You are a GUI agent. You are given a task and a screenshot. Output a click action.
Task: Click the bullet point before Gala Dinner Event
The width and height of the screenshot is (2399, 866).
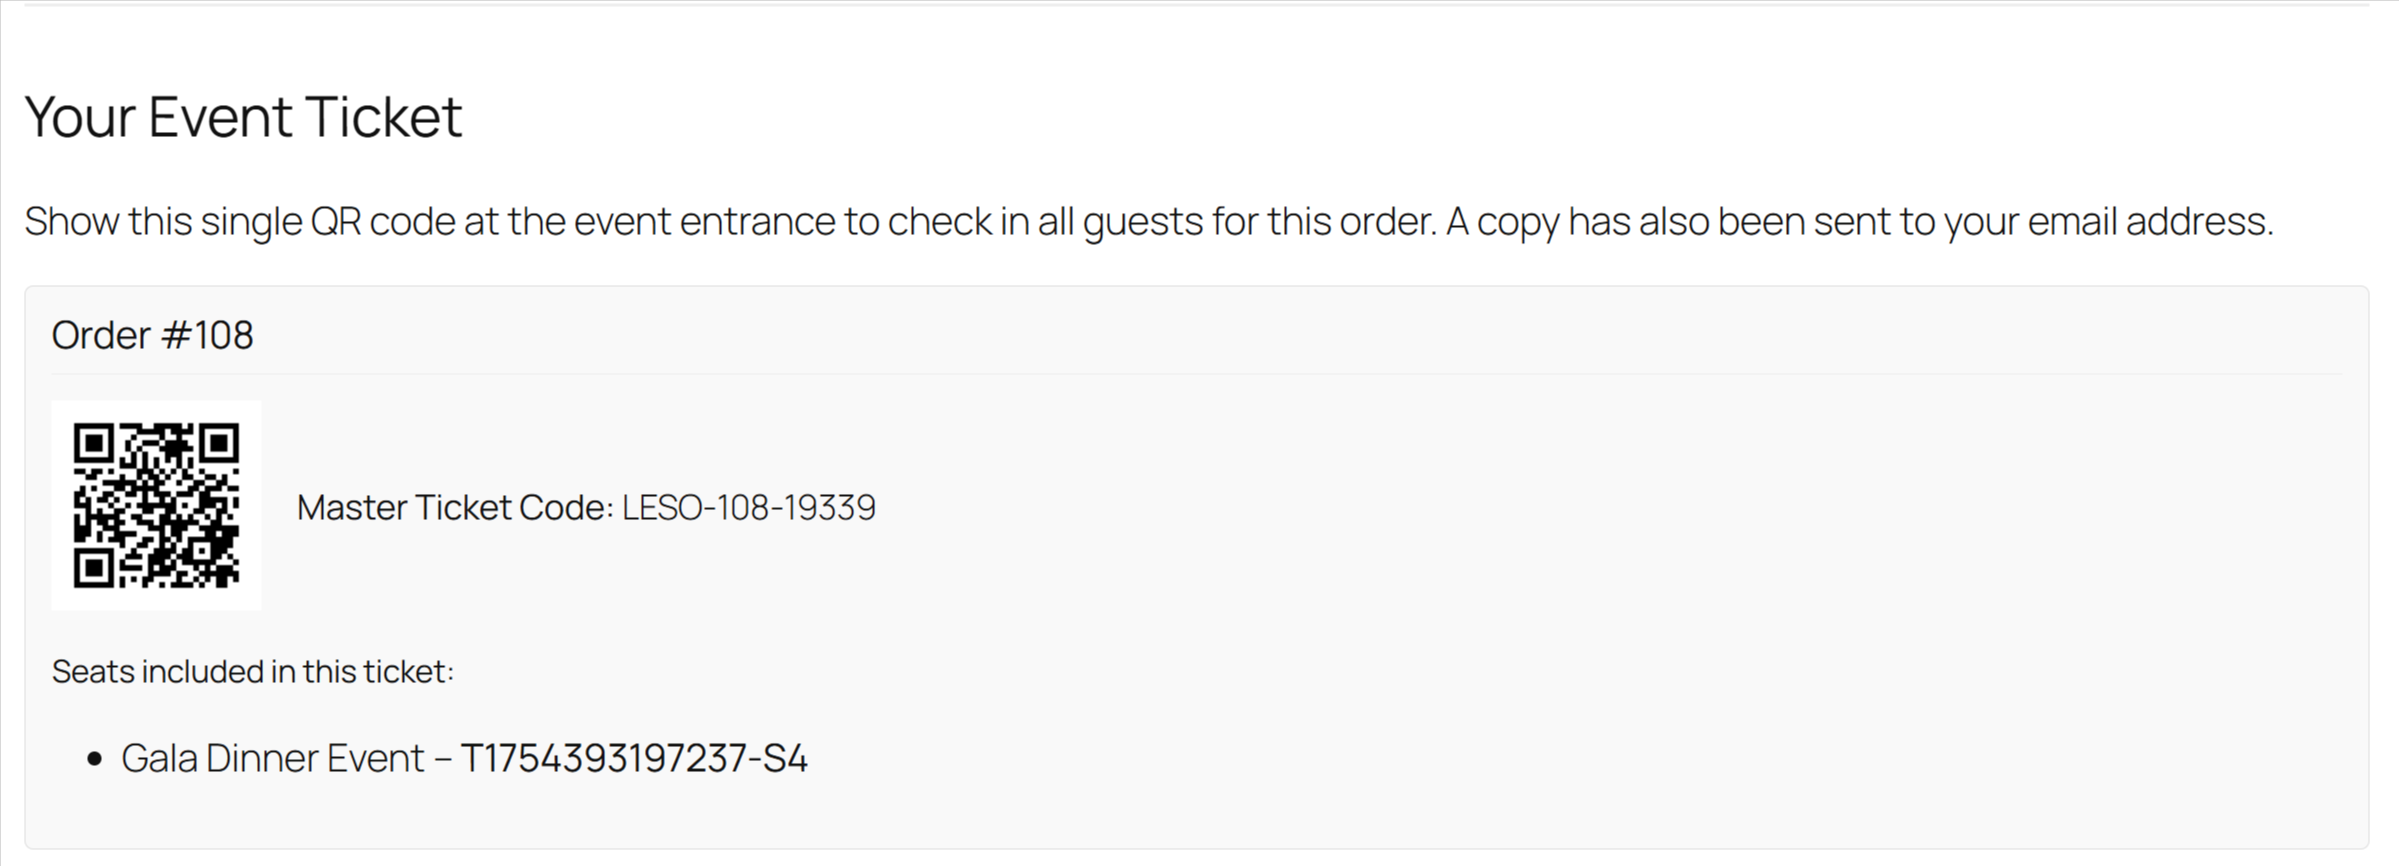tap(95, 759)
